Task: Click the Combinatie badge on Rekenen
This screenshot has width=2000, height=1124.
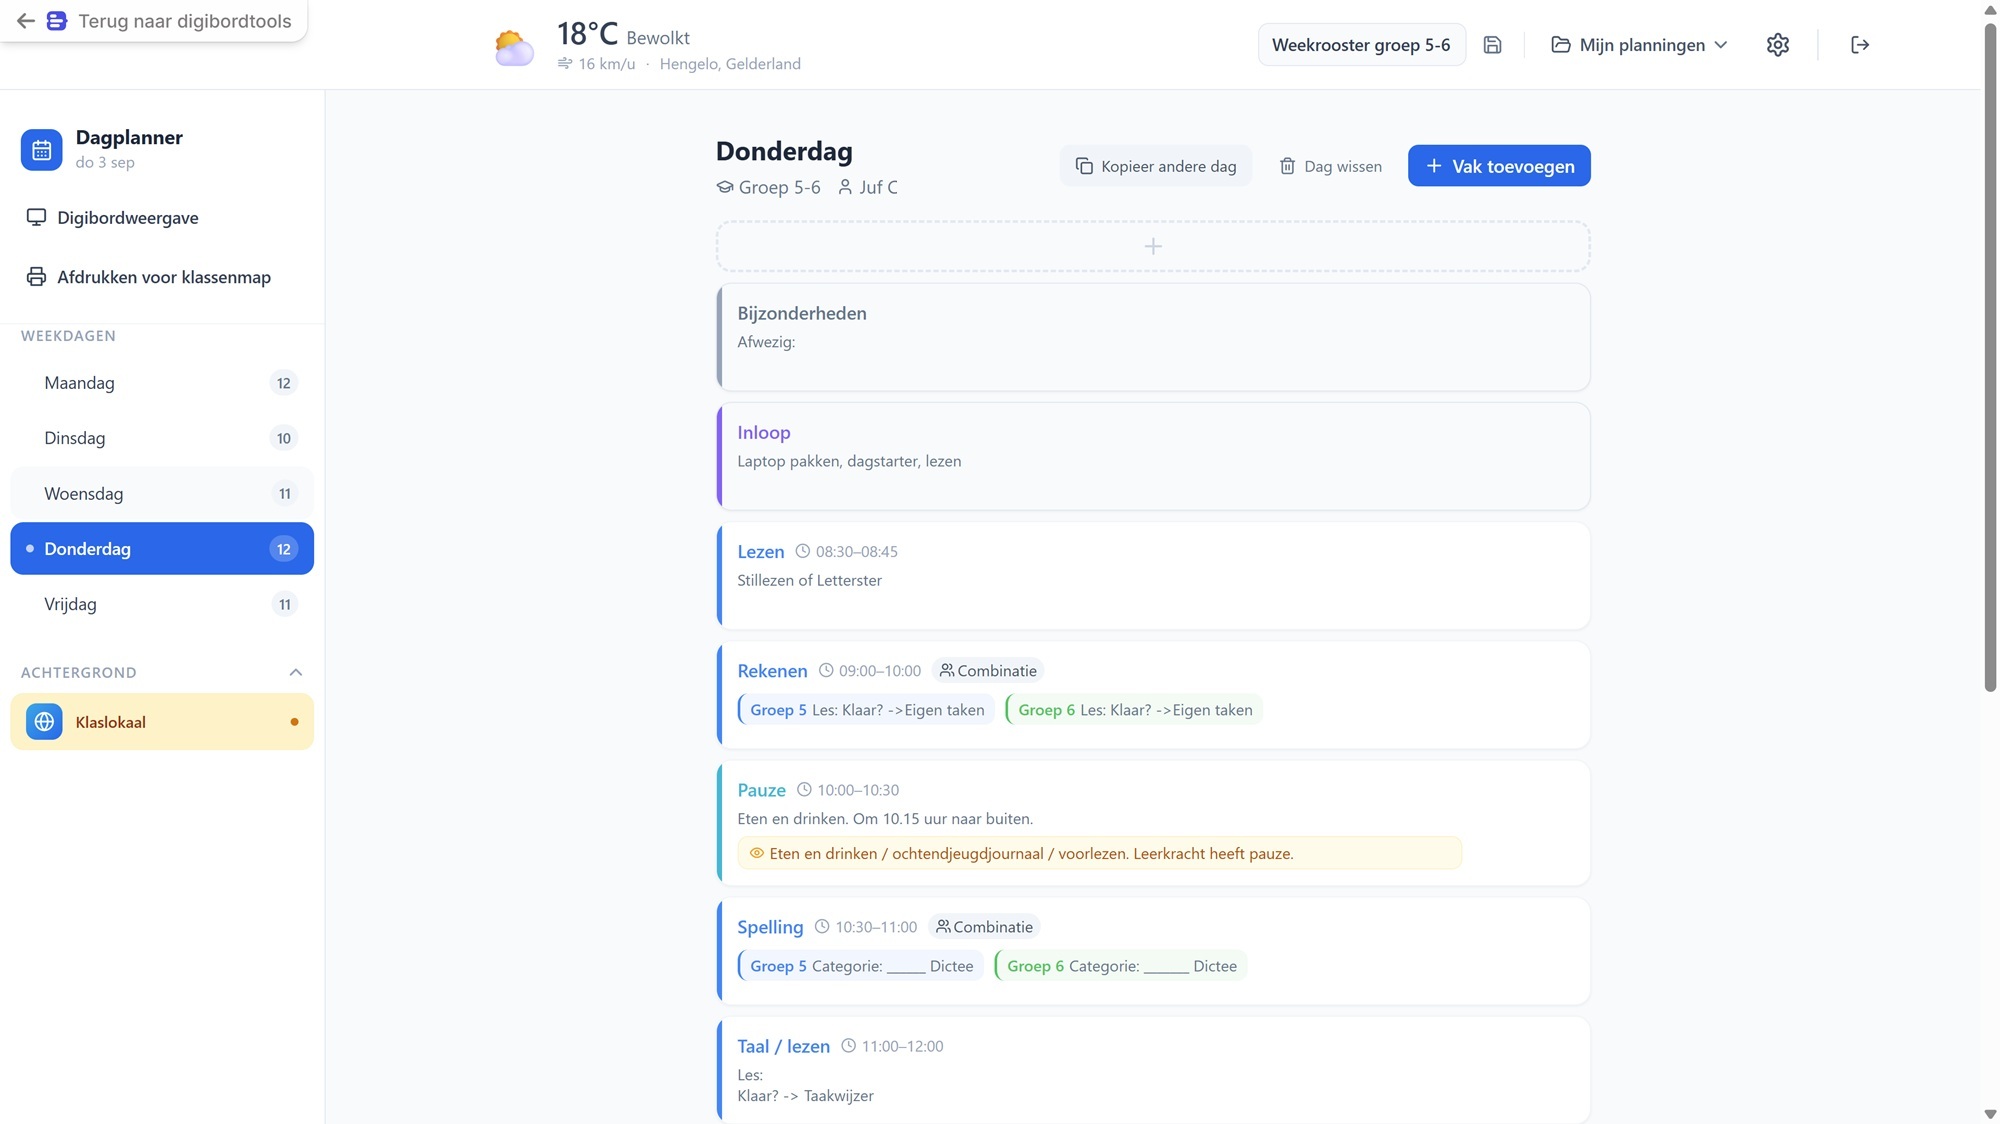Action: tap(988, 671)
